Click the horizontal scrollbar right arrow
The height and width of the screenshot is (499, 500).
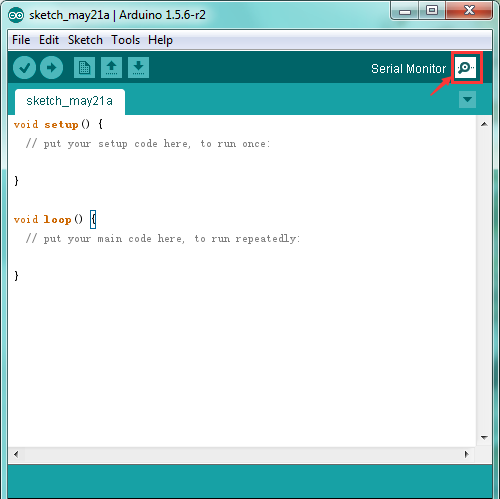coord(467,454)
